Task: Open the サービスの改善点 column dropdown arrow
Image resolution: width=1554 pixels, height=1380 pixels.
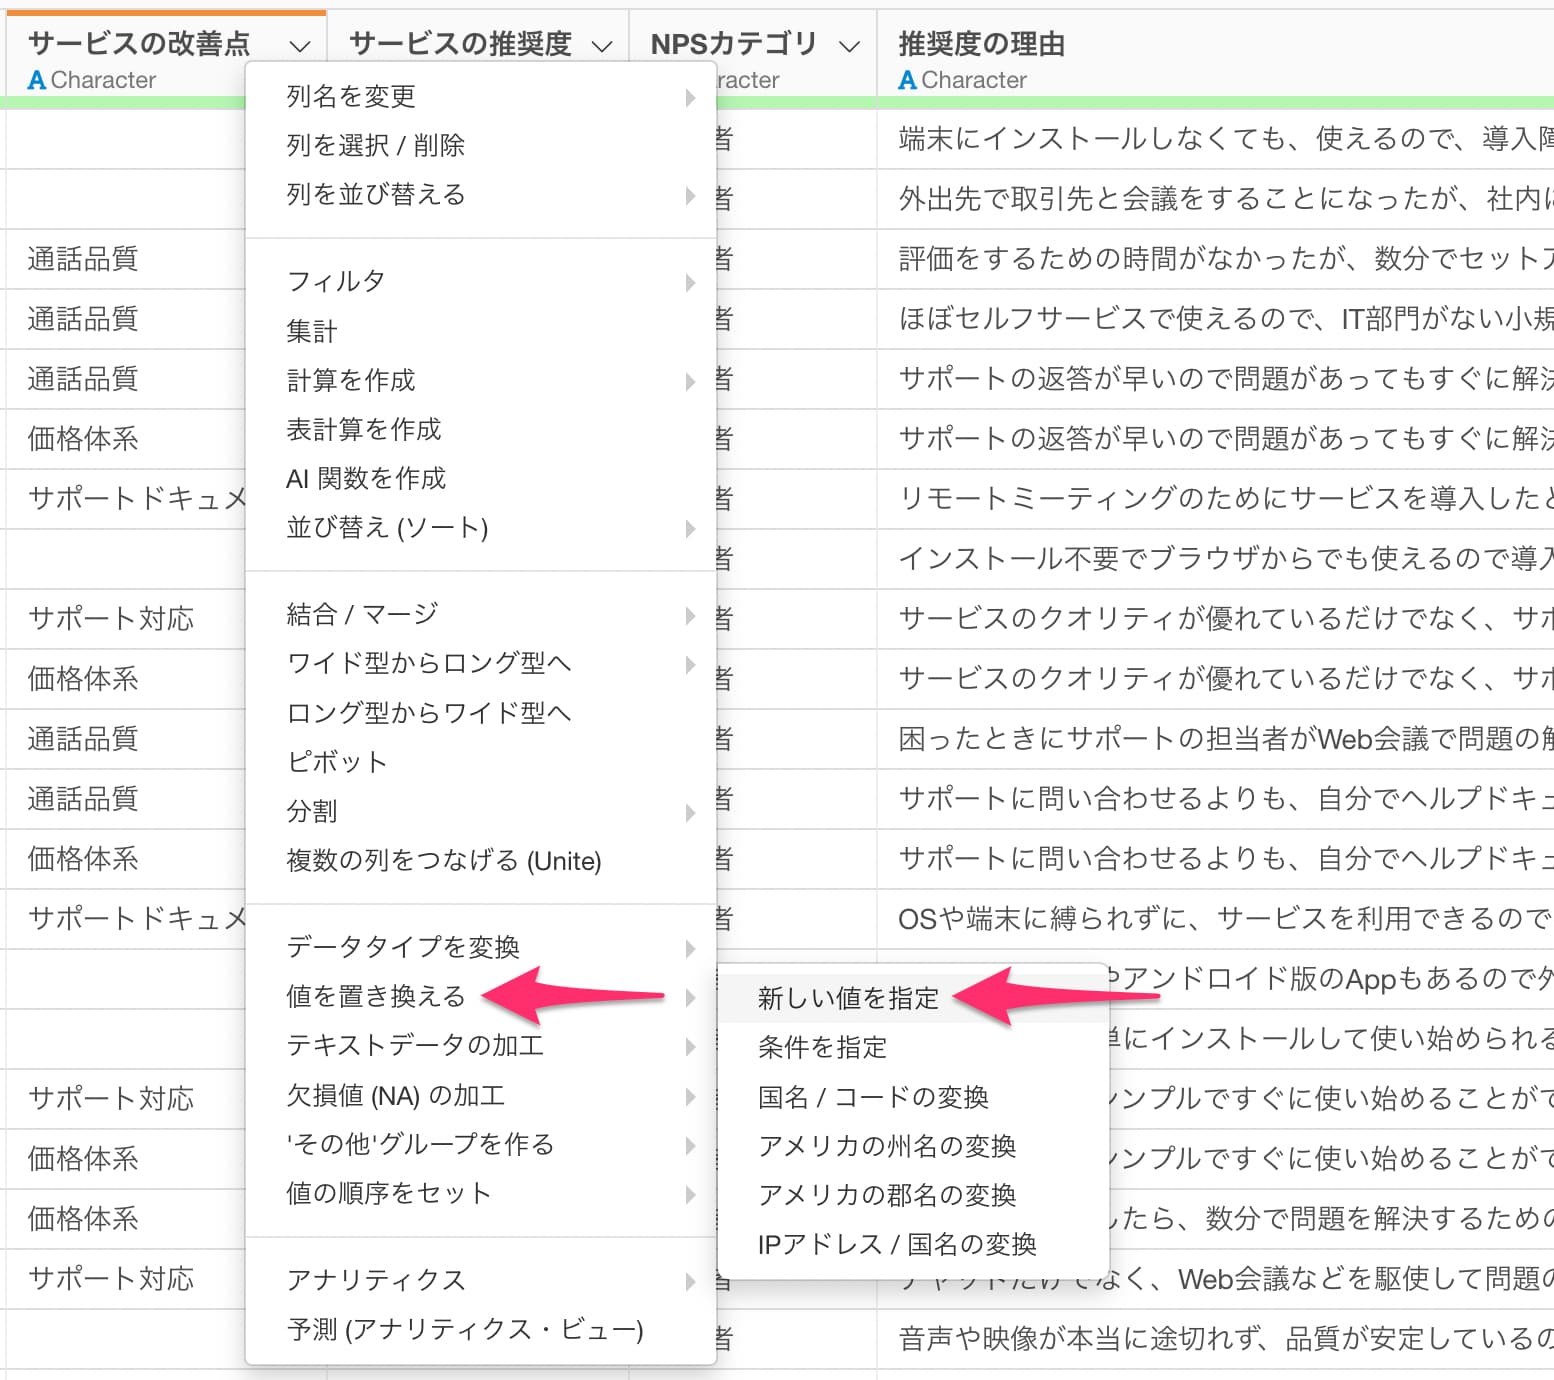Action: (299, 46)
